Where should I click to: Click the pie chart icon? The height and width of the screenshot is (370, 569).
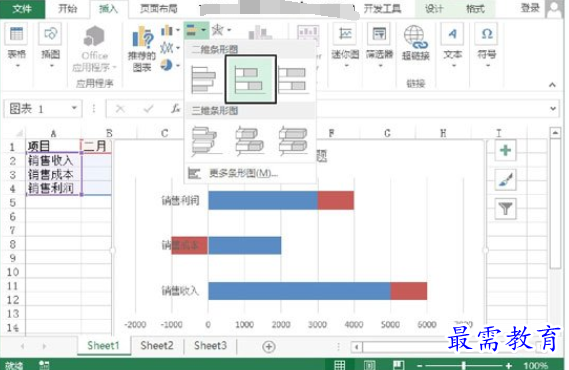(x=167, y=65)
